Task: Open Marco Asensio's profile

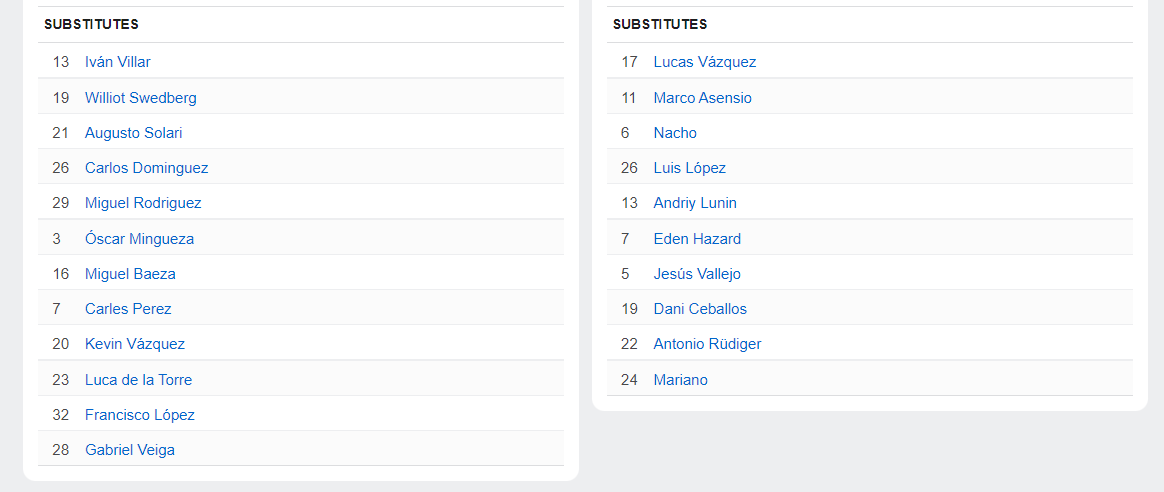Action: click(702, 97)
